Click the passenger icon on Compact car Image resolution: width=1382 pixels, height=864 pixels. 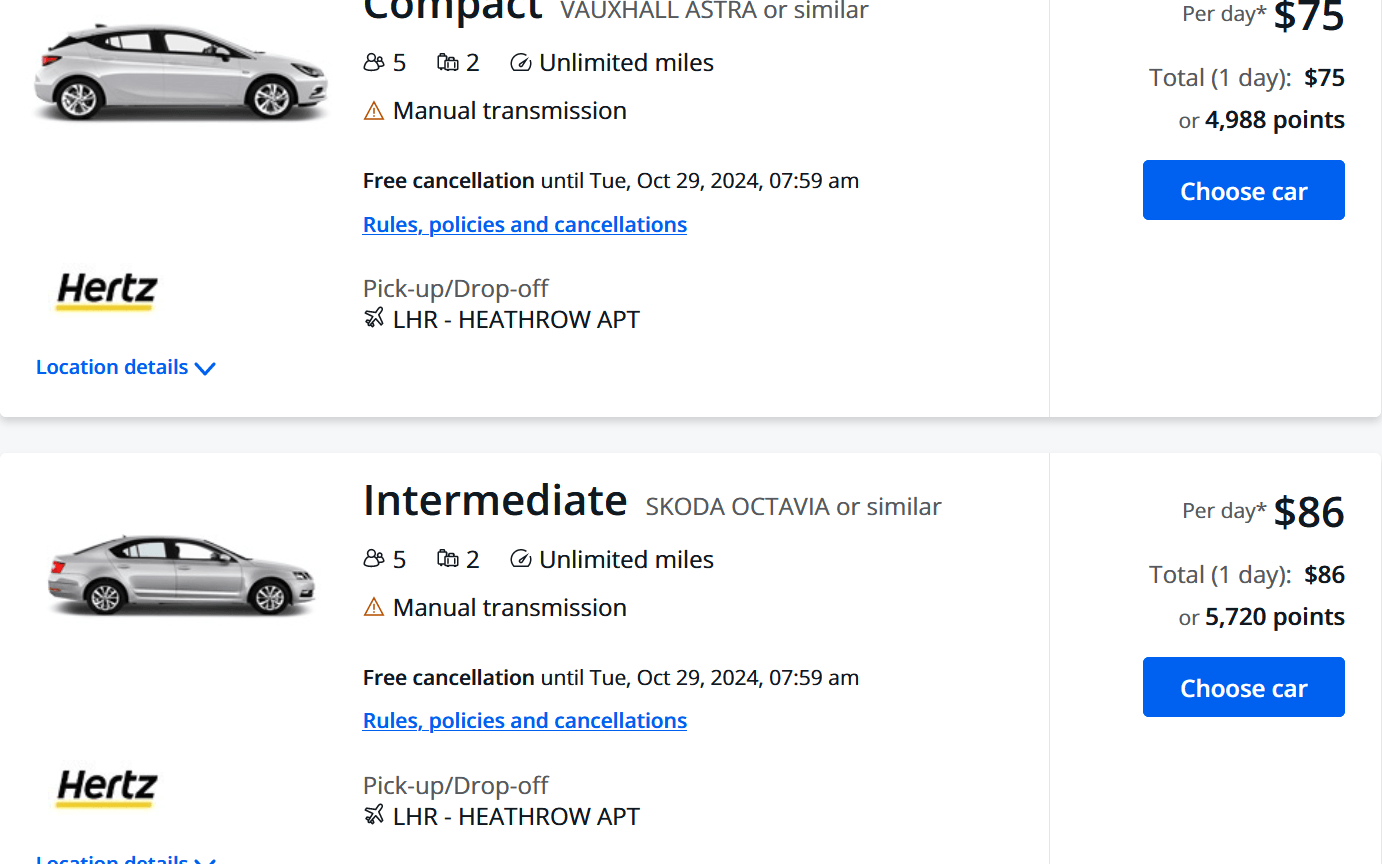(x=374, y=63)
